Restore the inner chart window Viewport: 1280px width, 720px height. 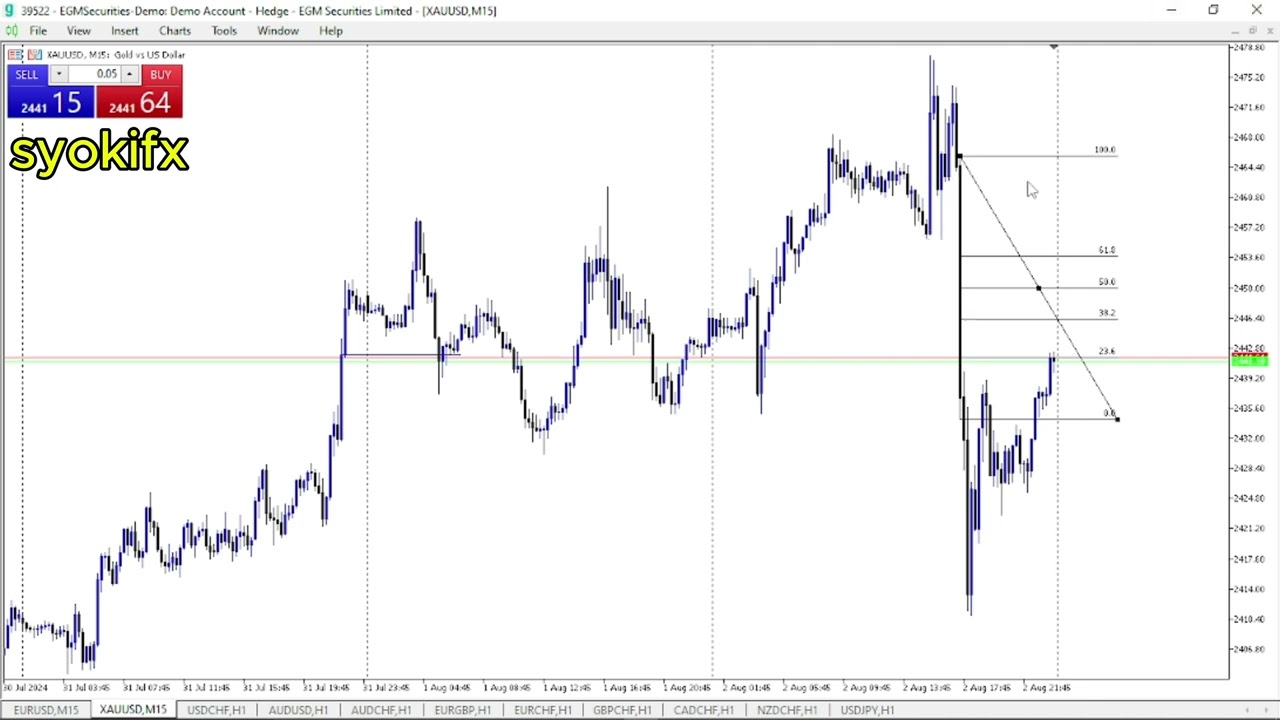[1252, 31]
